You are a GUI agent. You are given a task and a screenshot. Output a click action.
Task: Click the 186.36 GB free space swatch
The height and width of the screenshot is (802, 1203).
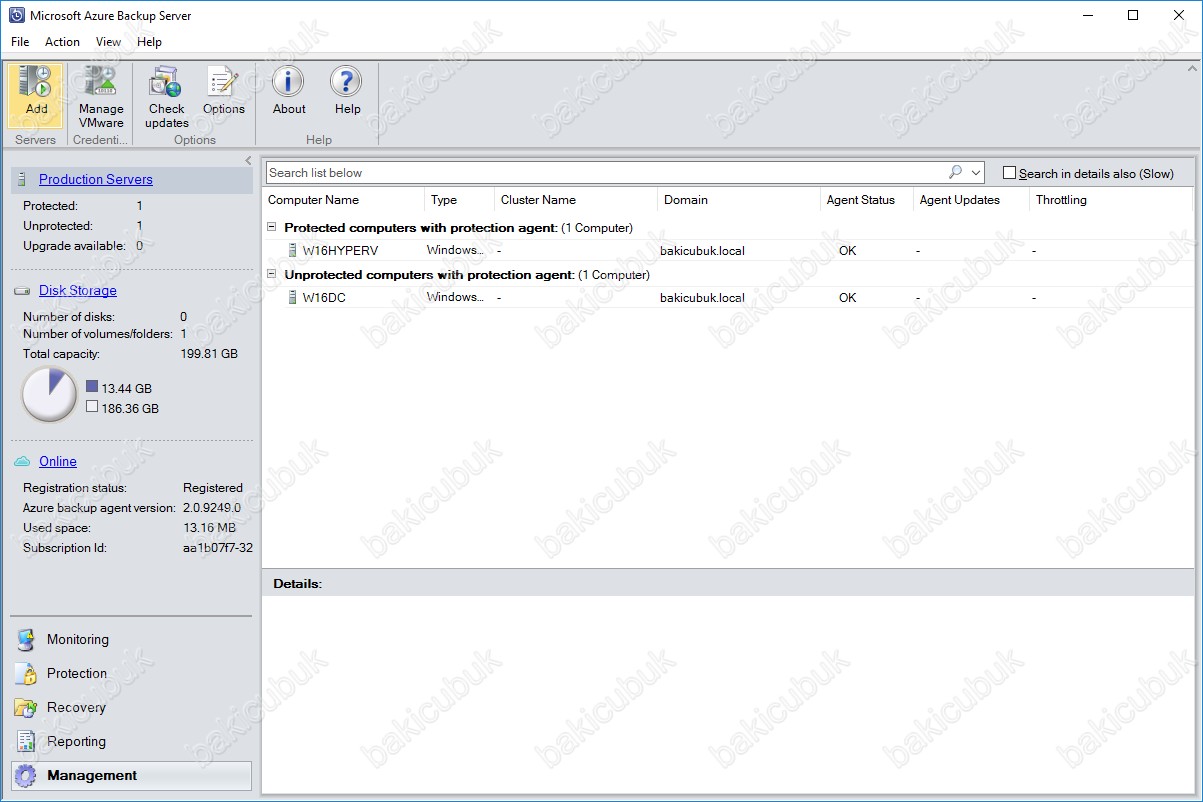tap(92, 407)
